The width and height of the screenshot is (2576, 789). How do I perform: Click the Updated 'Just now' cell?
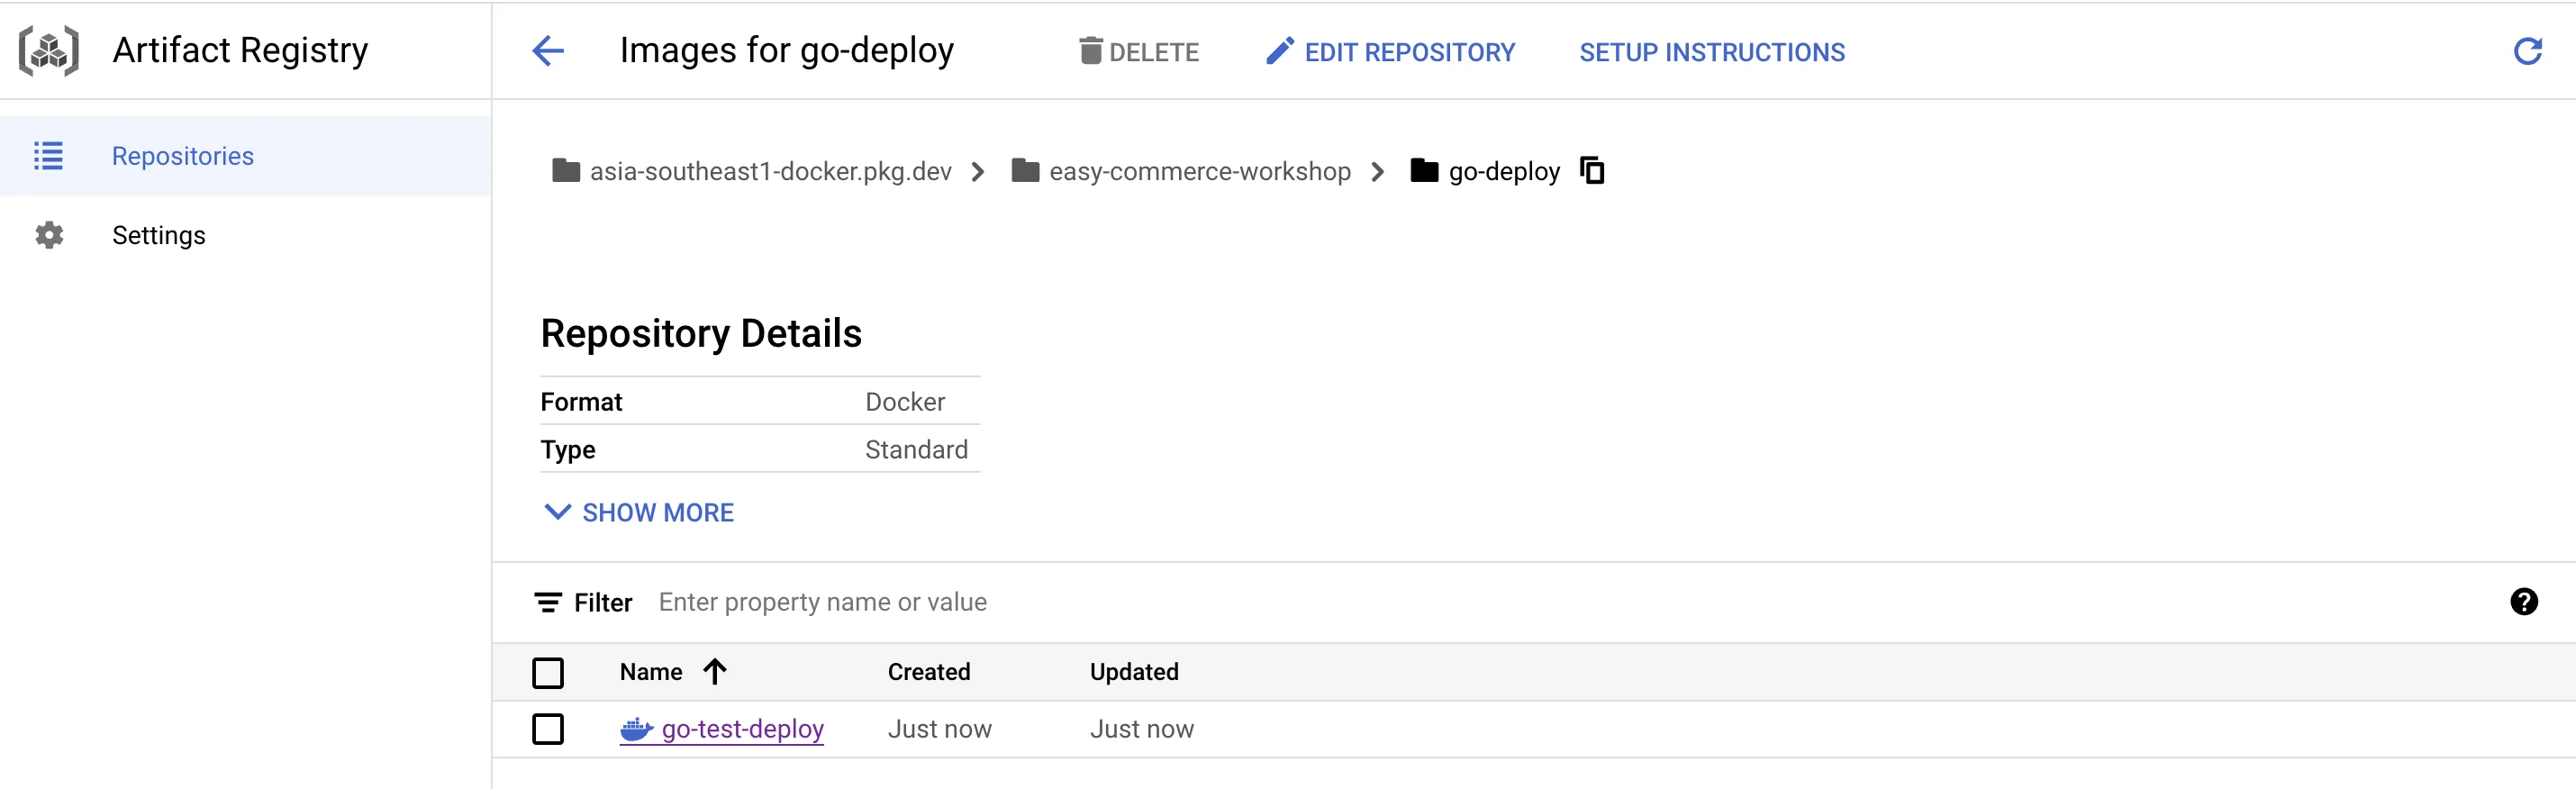click(1142, 729)
